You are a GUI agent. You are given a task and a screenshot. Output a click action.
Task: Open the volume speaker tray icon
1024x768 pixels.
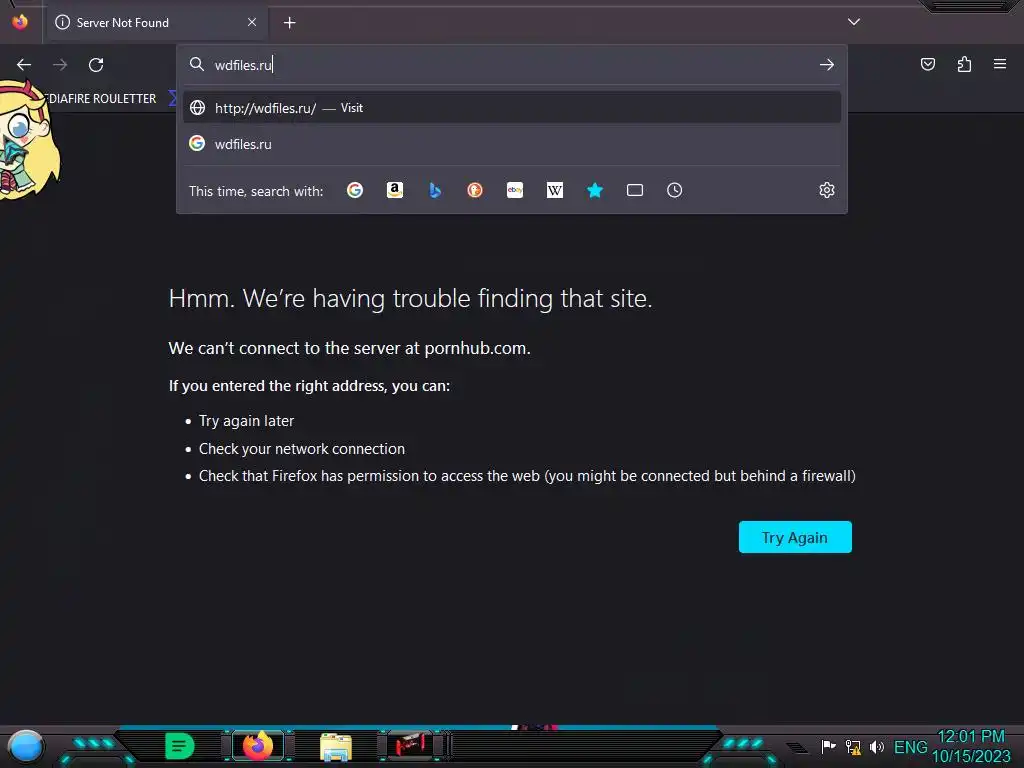pos(877,746)
